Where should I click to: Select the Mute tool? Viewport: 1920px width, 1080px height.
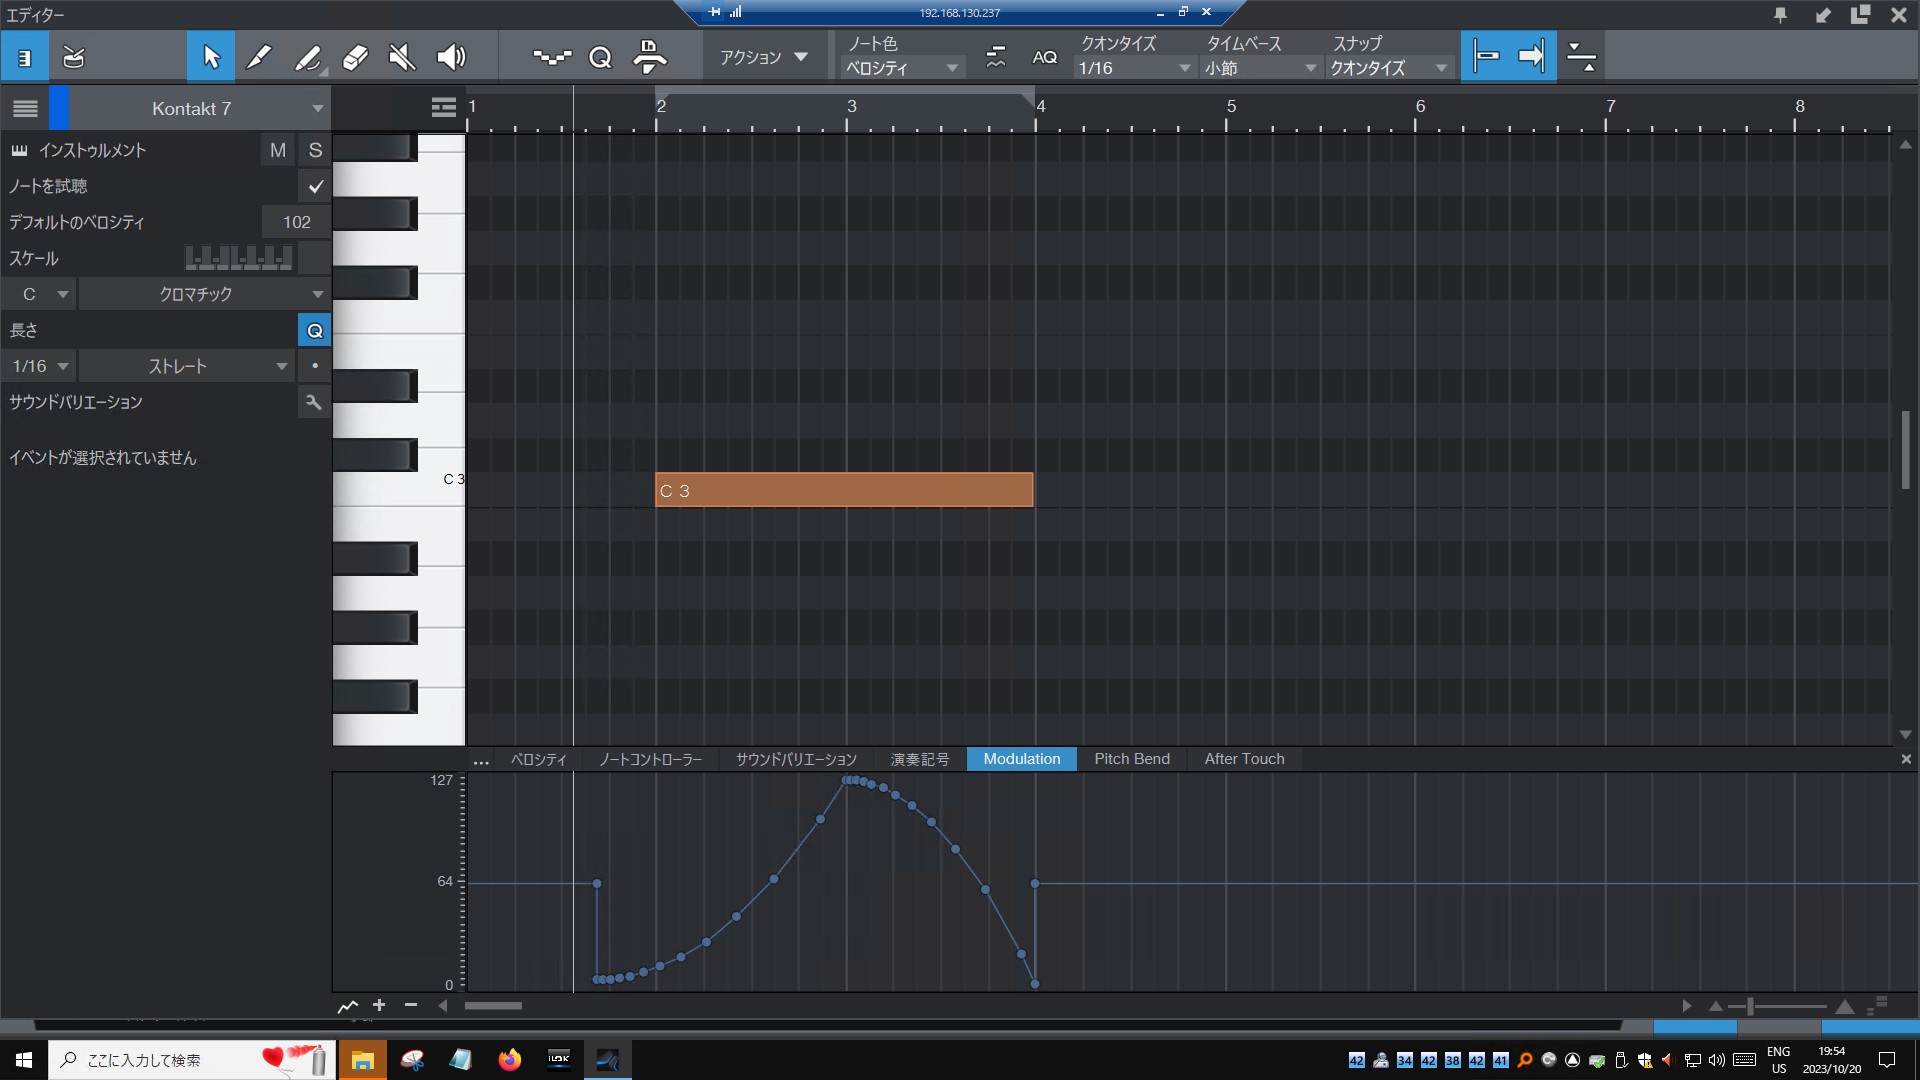402,57
